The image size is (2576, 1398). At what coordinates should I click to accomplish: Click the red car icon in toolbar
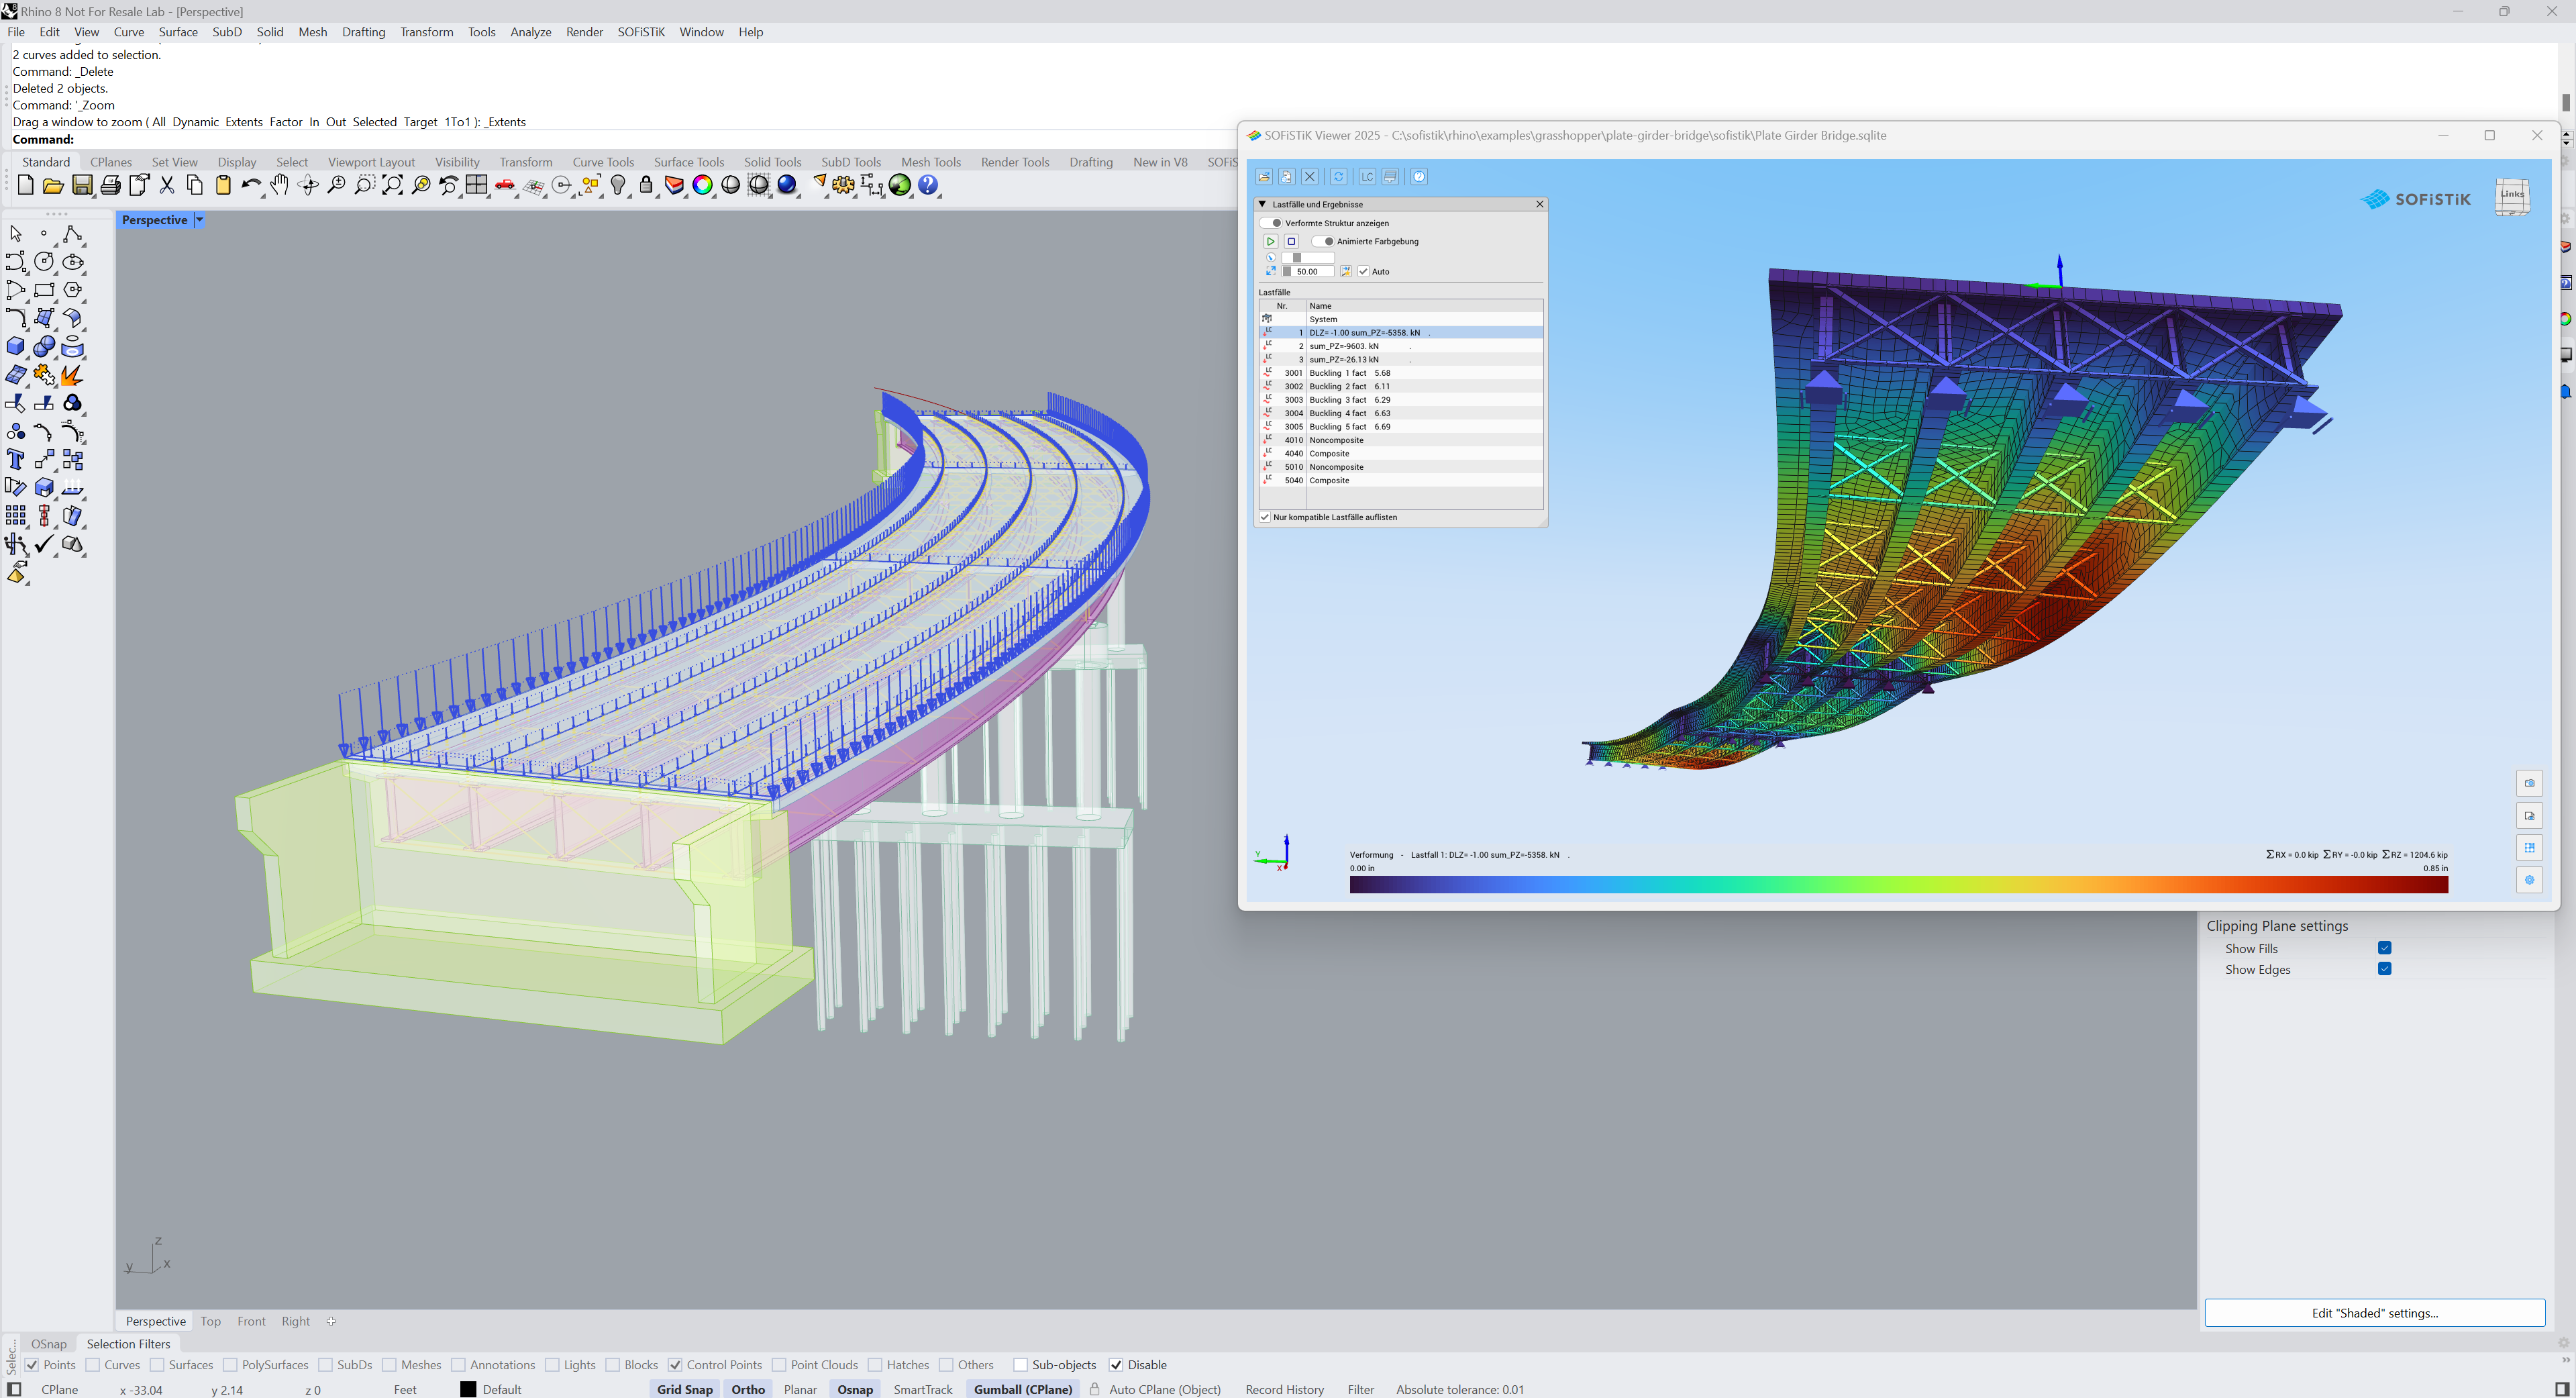click(x=505, y=186)
